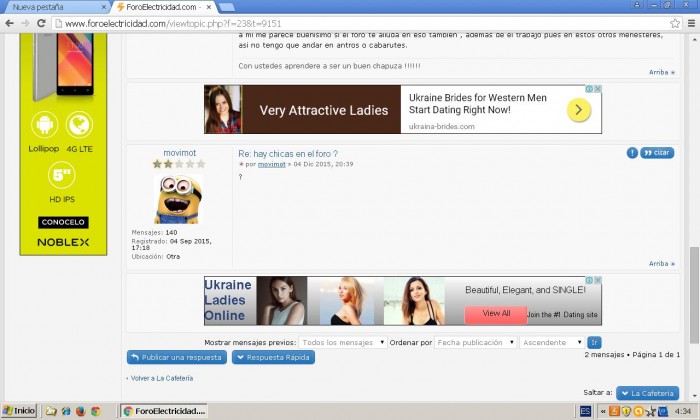
Task: Click the movimot link after 'por'
Action: 271,164
